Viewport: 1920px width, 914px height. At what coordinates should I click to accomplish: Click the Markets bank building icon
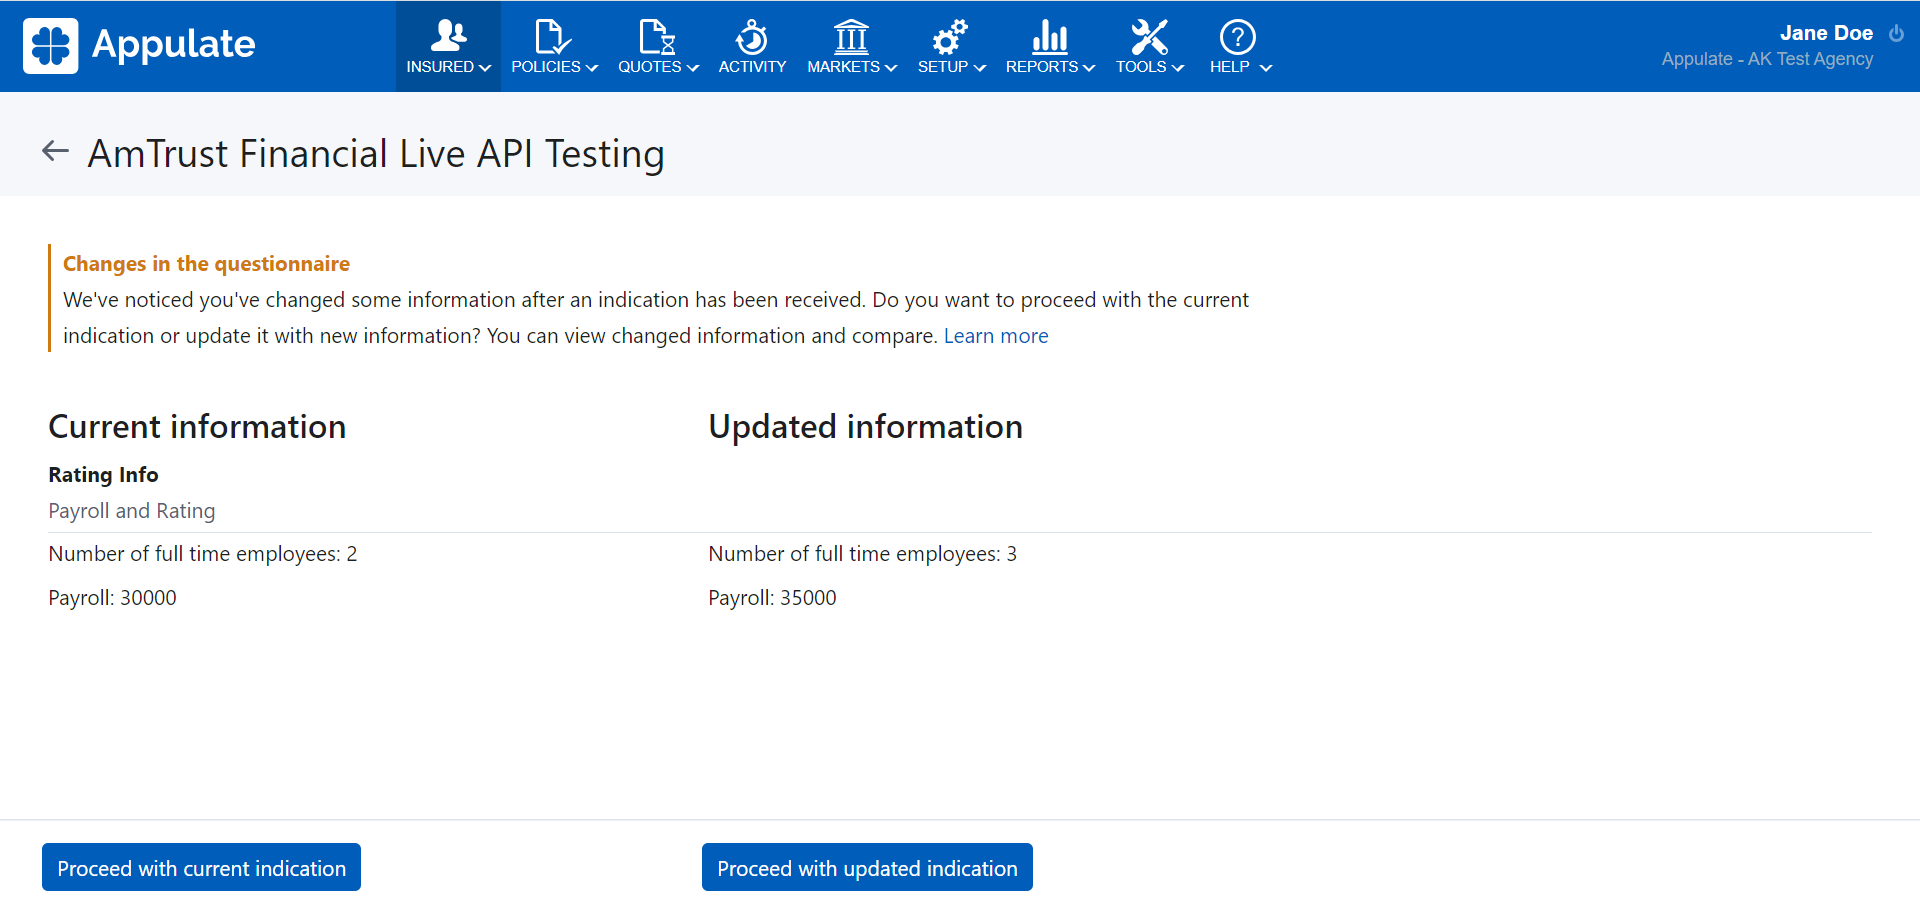[x=851, y=37]
